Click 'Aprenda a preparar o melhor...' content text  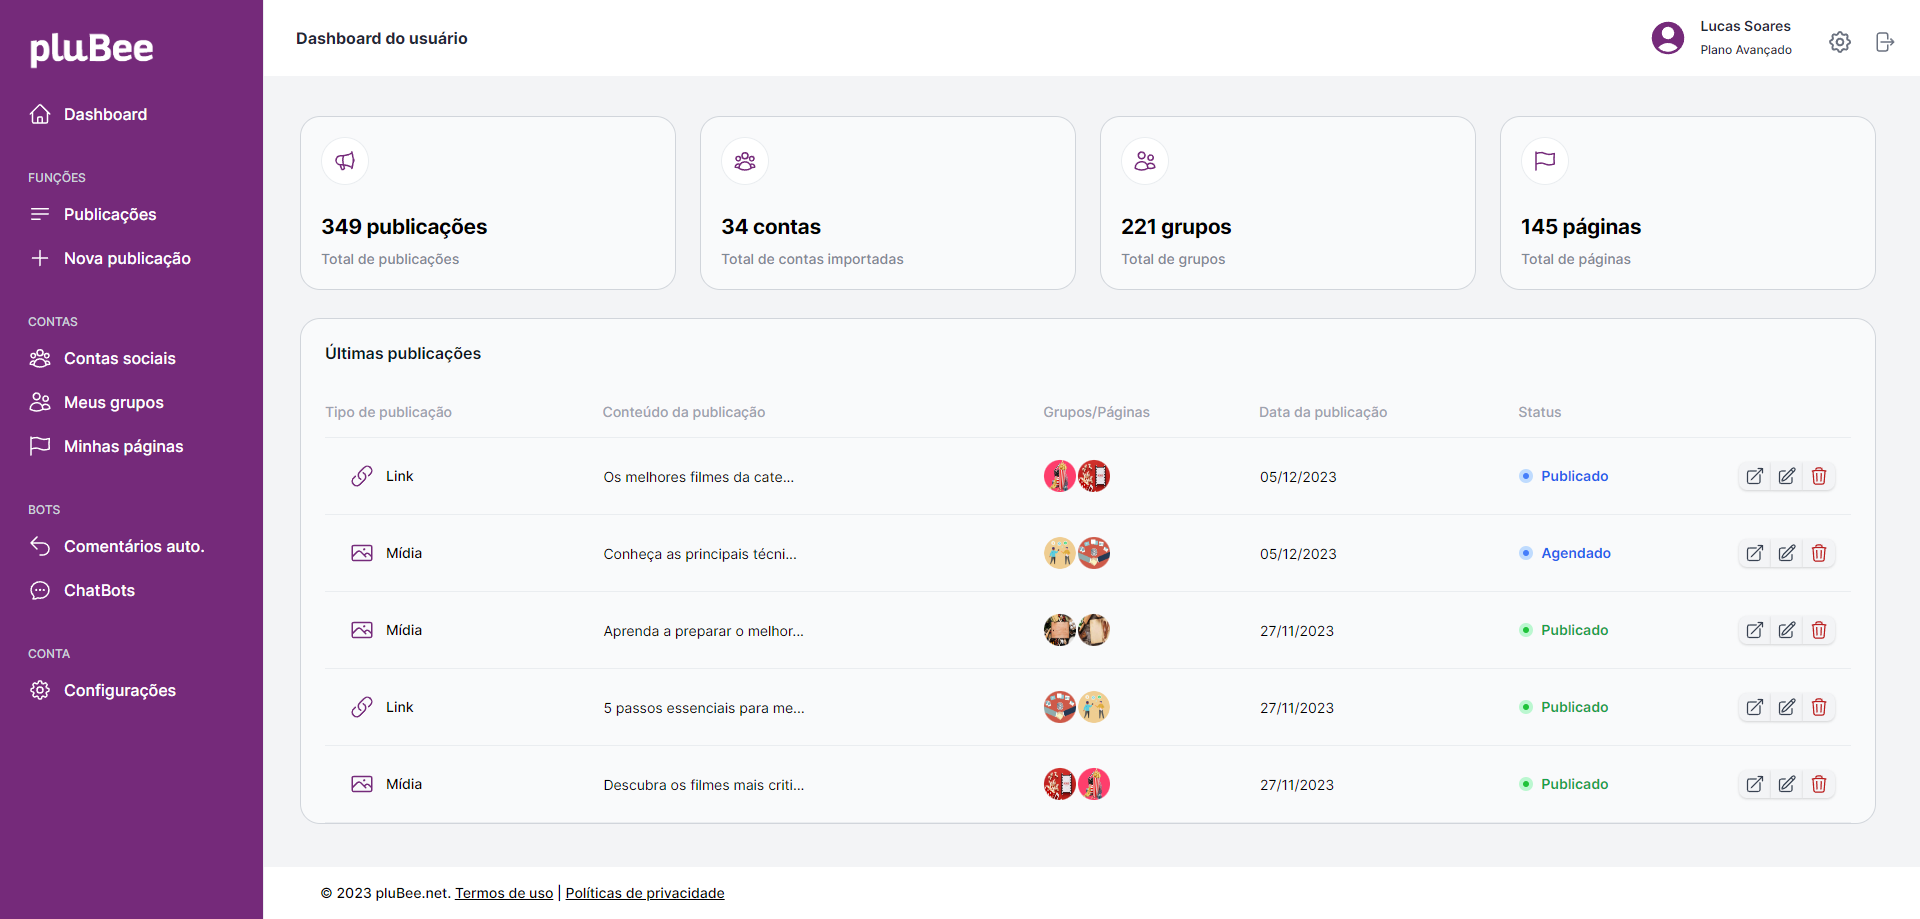pyautogui.click(x=703, y=631)
